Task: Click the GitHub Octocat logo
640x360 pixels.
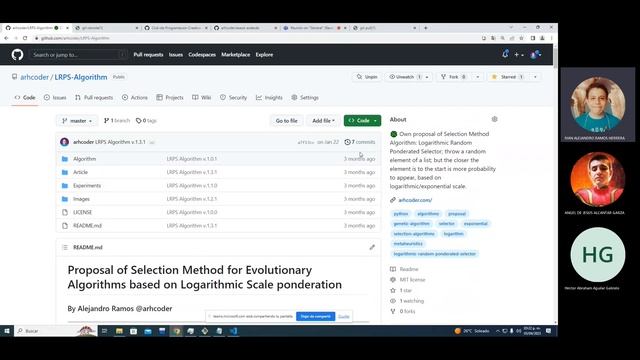Action: click(17, 55)
